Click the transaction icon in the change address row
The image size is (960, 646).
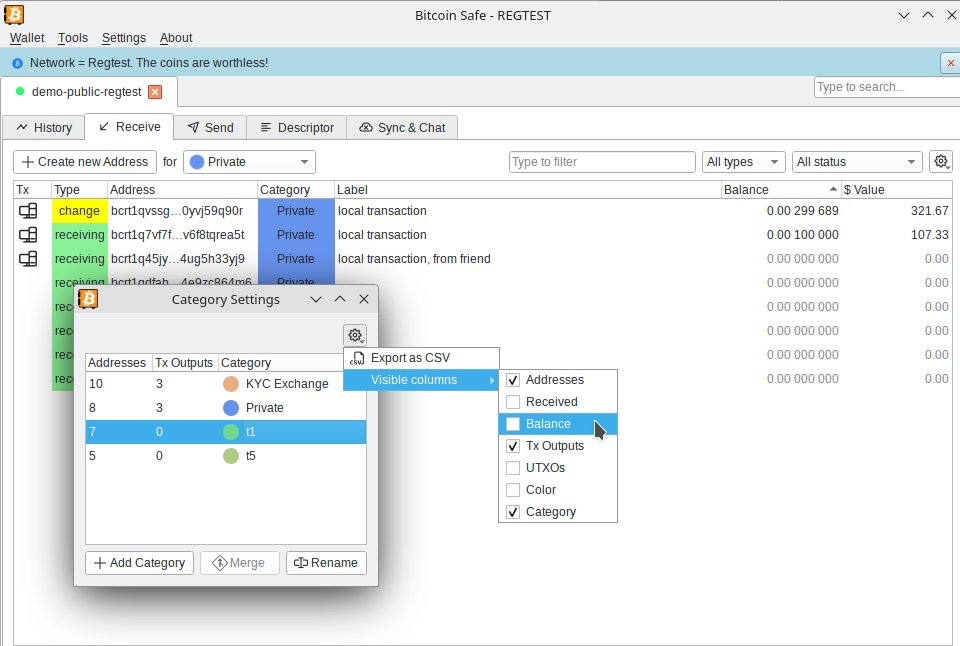28,211
